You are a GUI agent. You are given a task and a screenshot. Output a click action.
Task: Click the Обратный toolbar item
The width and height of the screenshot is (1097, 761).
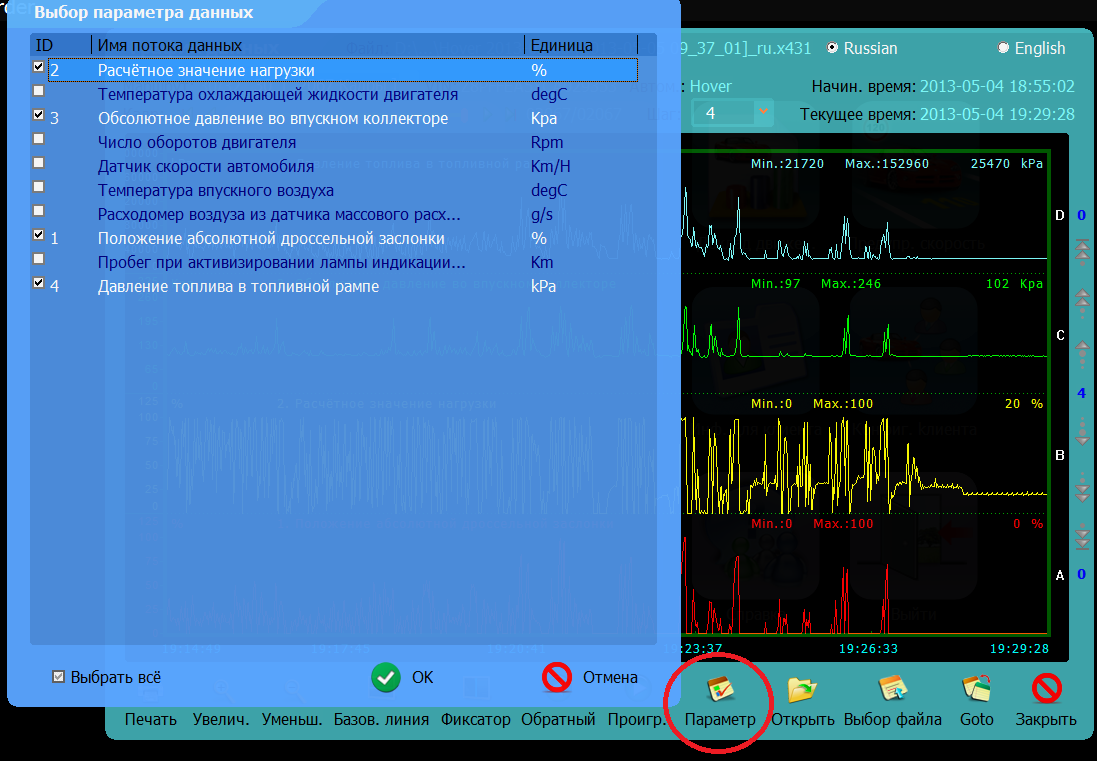pos(558,719)
